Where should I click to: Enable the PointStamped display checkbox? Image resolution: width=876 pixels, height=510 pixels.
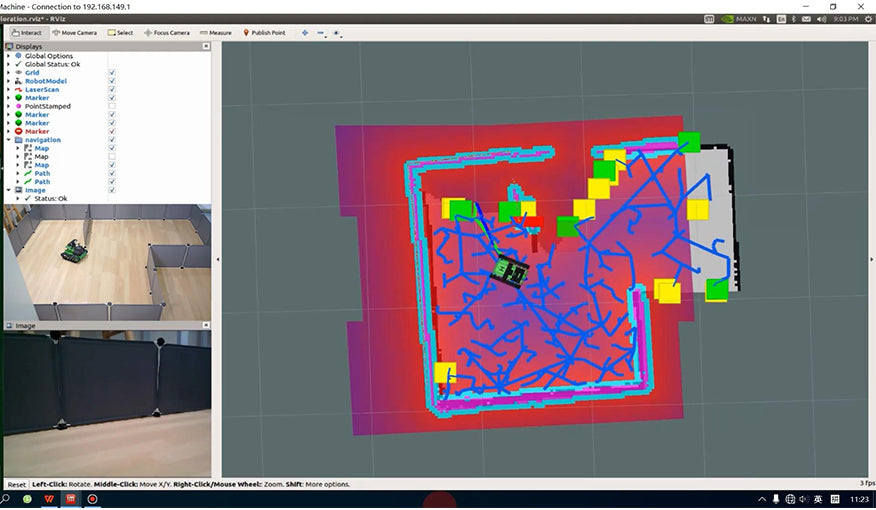pos(112,106)
